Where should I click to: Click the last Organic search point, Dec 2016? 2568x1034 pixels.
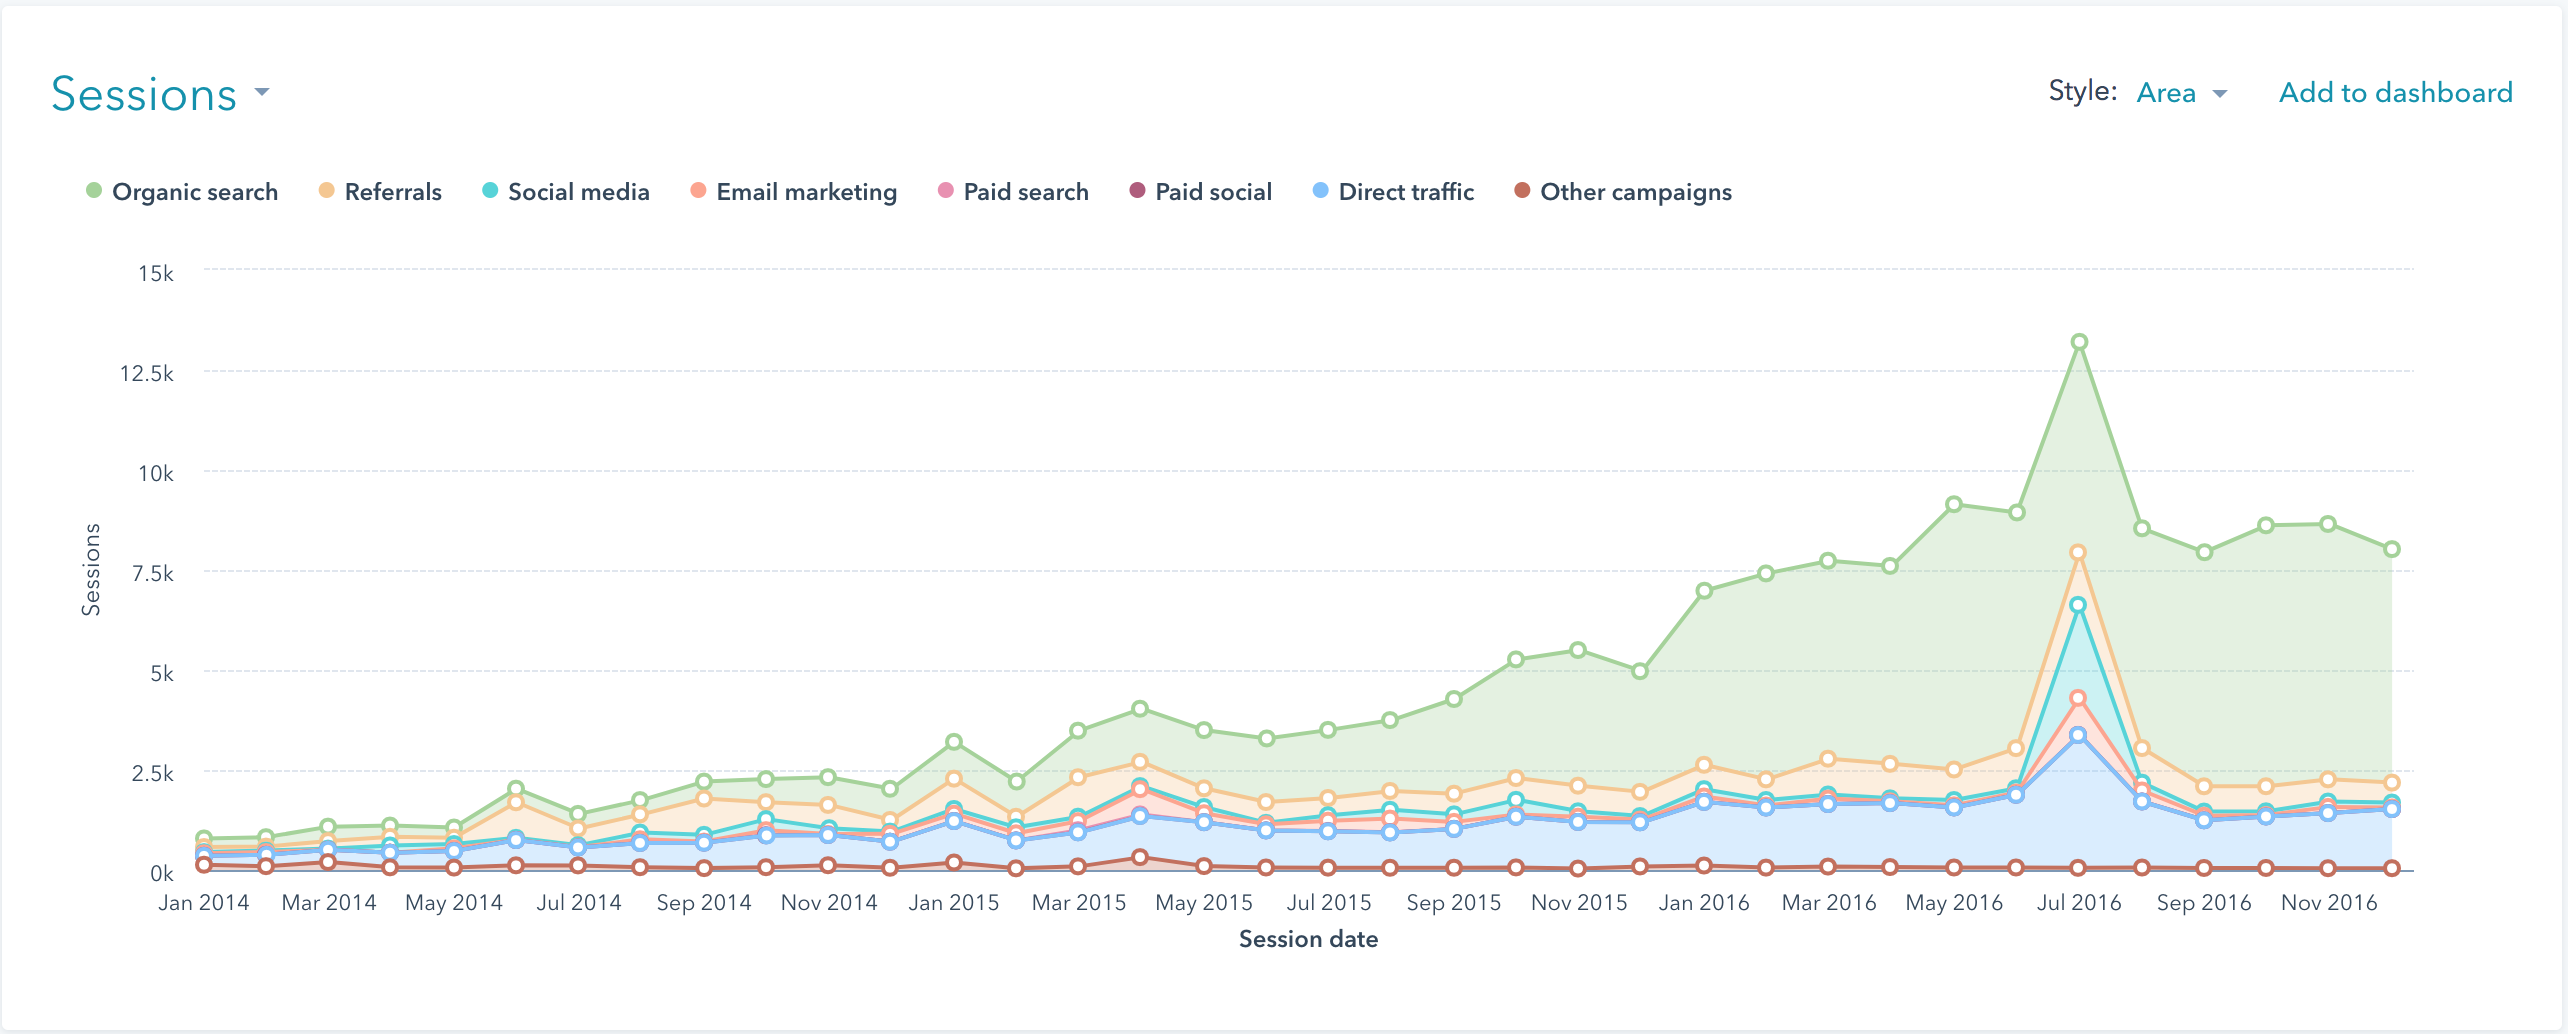[x=2392, y=549]
